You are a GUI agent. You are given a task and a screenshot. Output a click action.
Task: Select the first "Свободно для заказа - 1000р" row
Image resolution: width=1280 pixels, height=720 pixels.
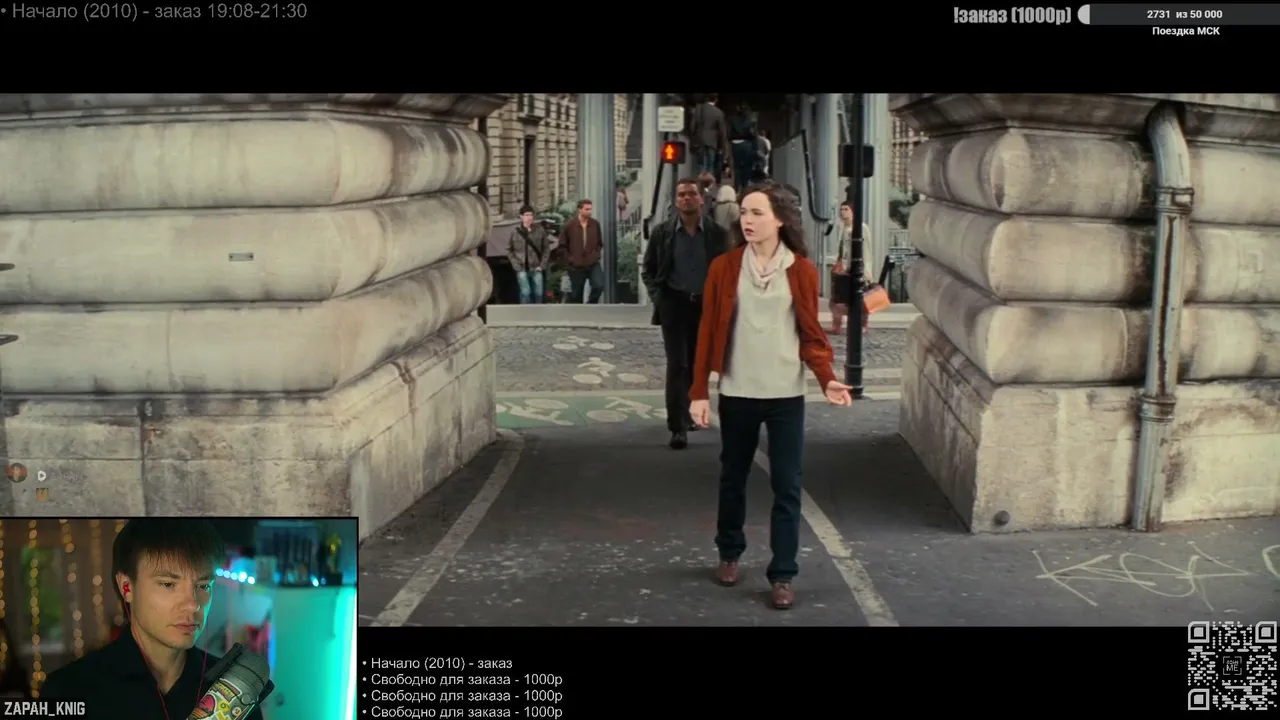462,680
